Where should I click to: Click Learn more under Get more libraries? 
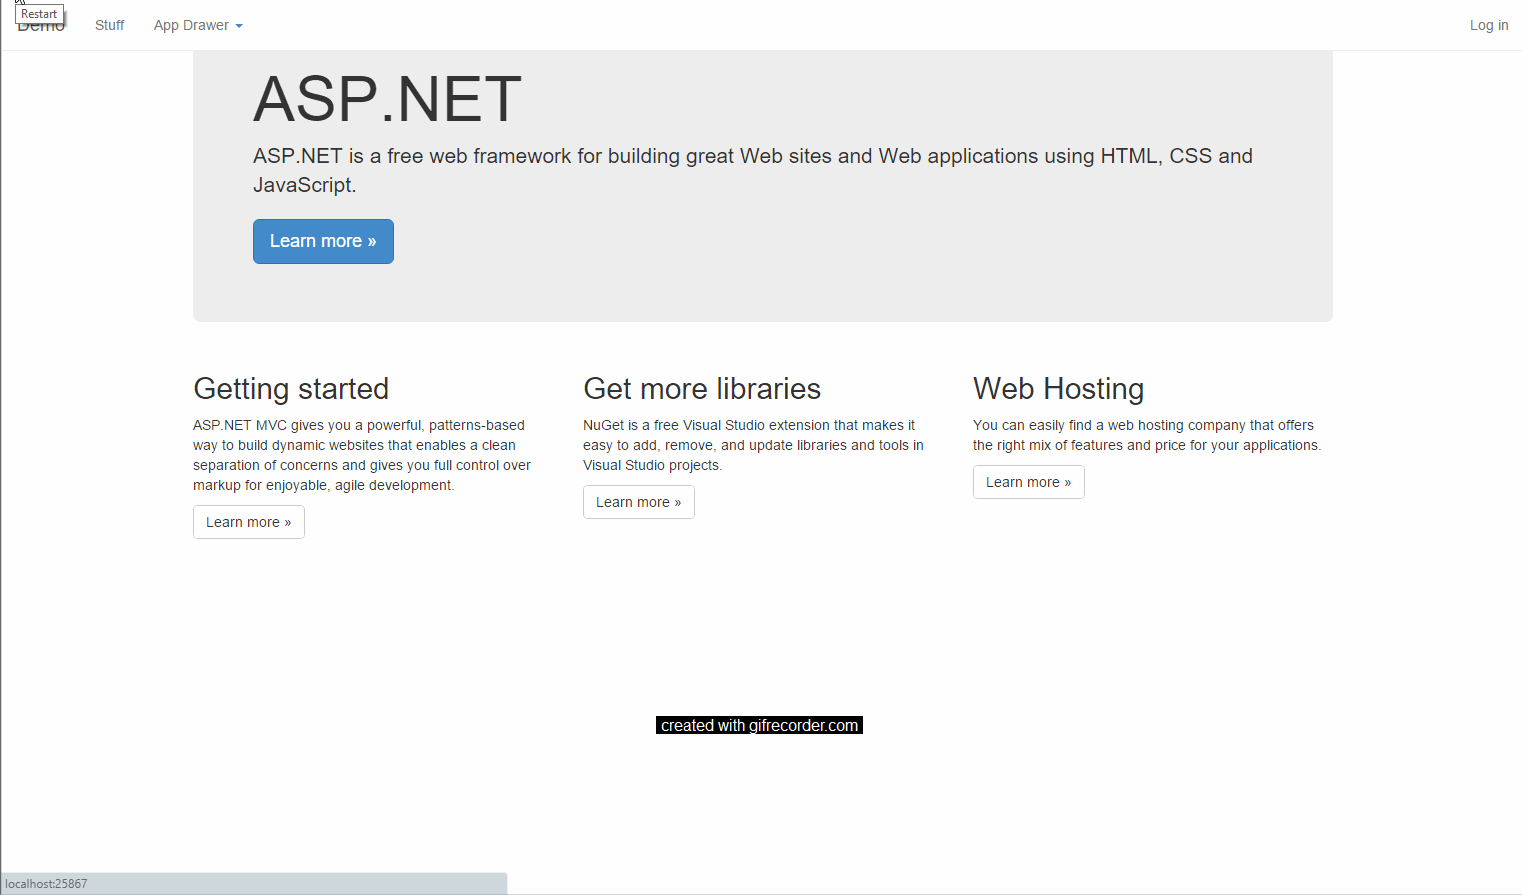(x=639, y=502)
